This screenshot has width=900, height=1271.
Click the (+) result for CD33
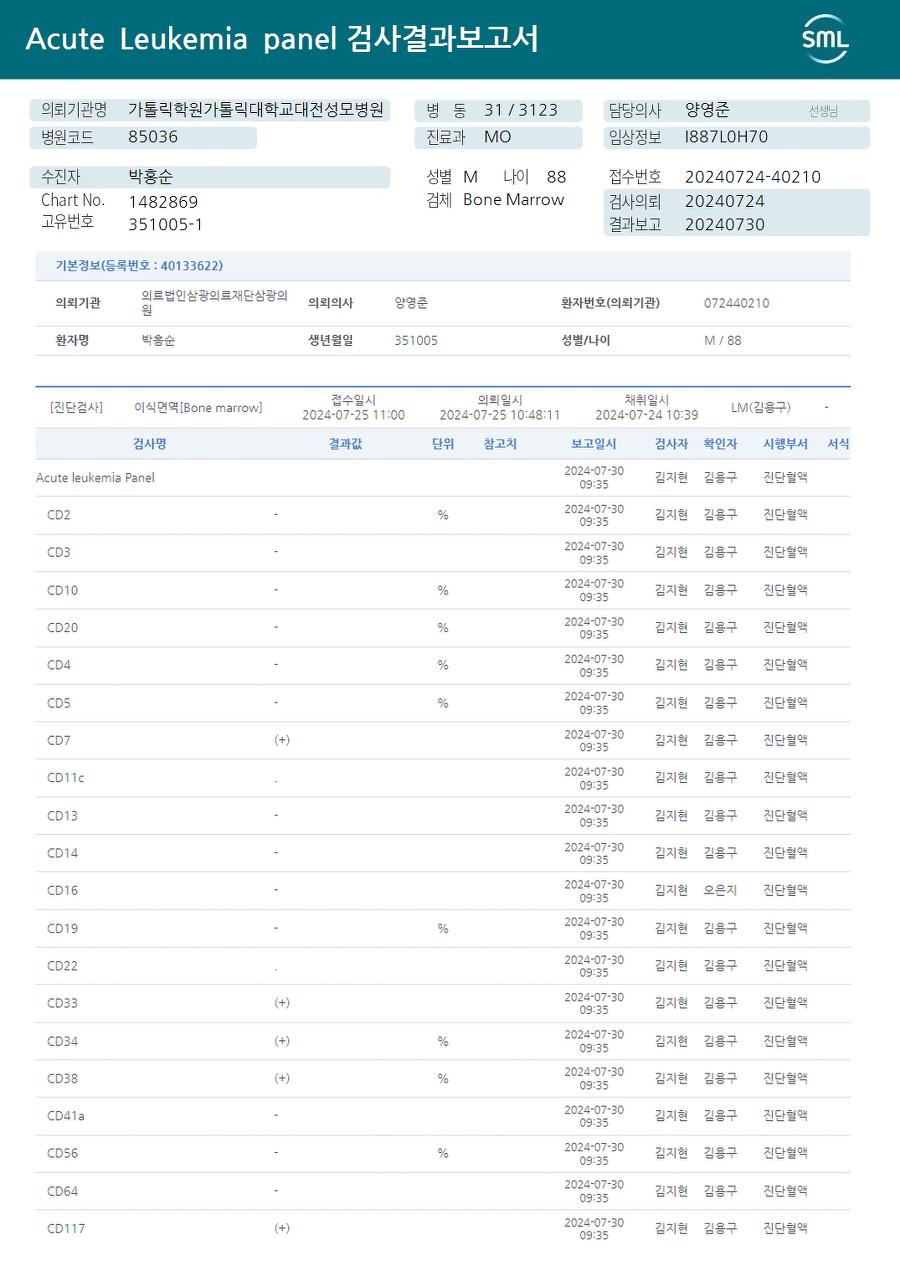pyautogui.click(x=282, y=1003)
